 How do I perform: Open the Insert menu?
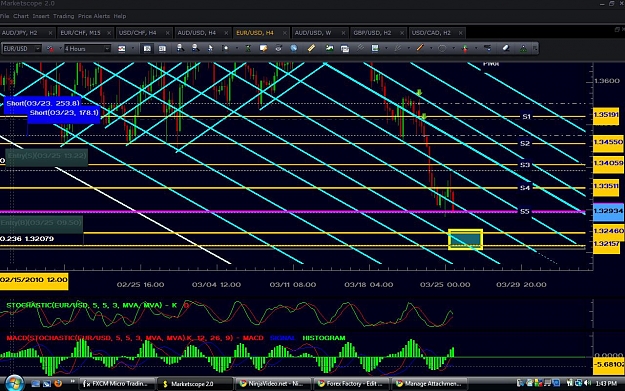(41, 16)
